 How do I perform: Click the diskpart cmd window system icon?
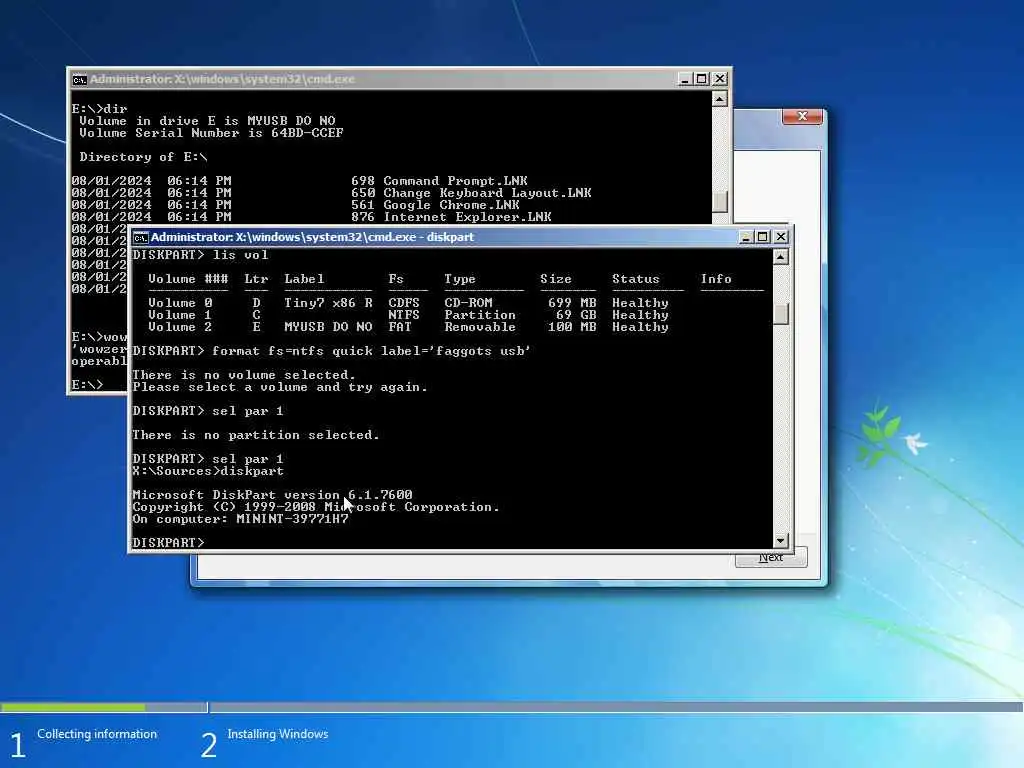click(x=140, y=237)
